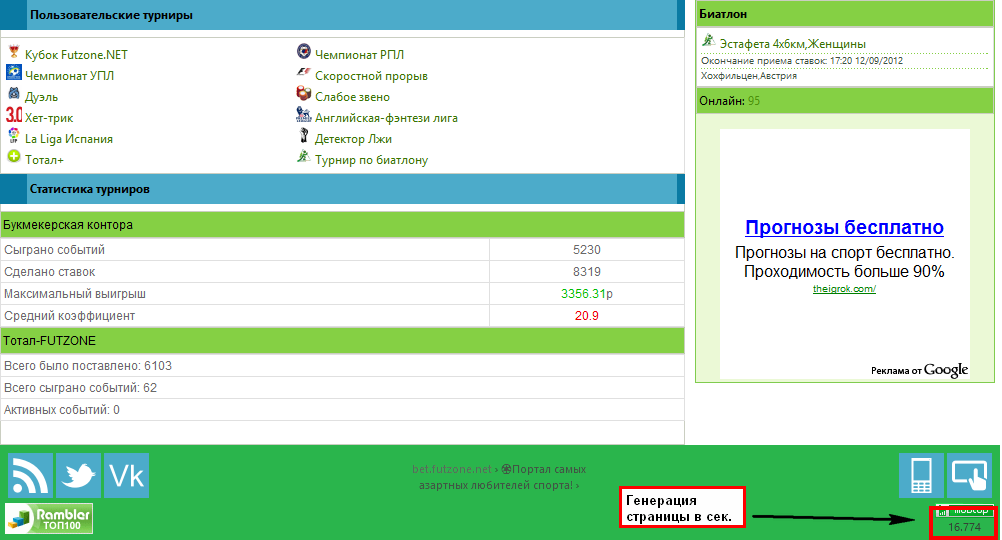Screen dimensions: 1002x540
Task: Click the Всего сыграно событий: 62 row
Action: tap(343, 388)
